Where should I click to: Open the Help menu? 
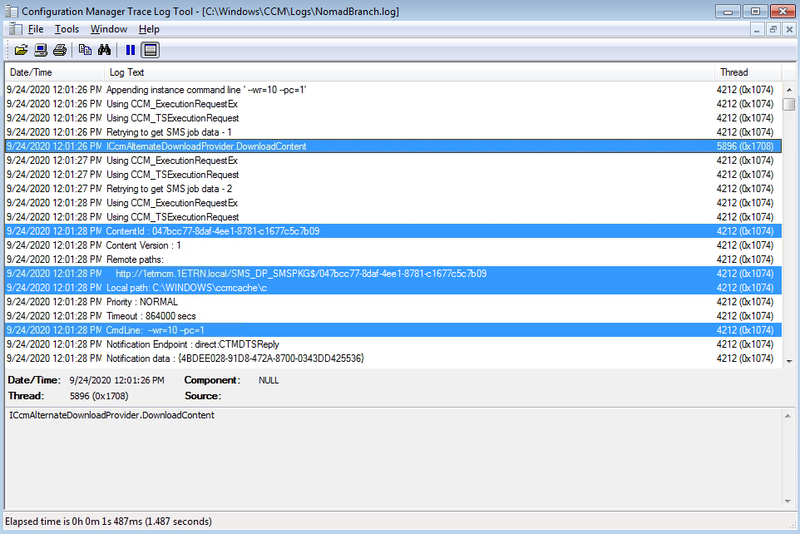coord(149,29)
